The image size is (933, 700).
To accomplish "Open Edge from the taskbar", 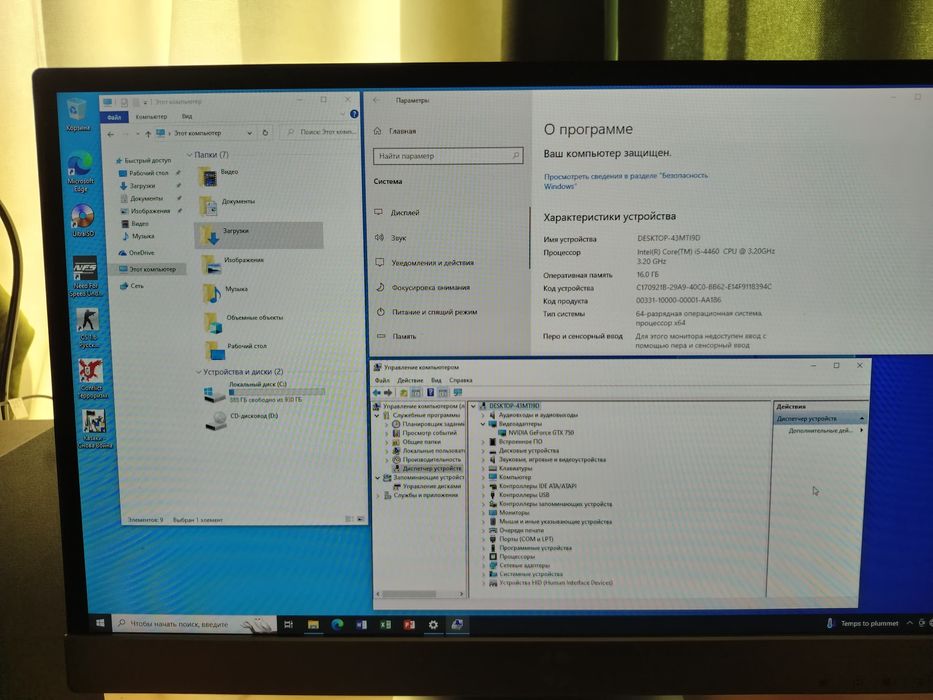I will pos(337,624).
